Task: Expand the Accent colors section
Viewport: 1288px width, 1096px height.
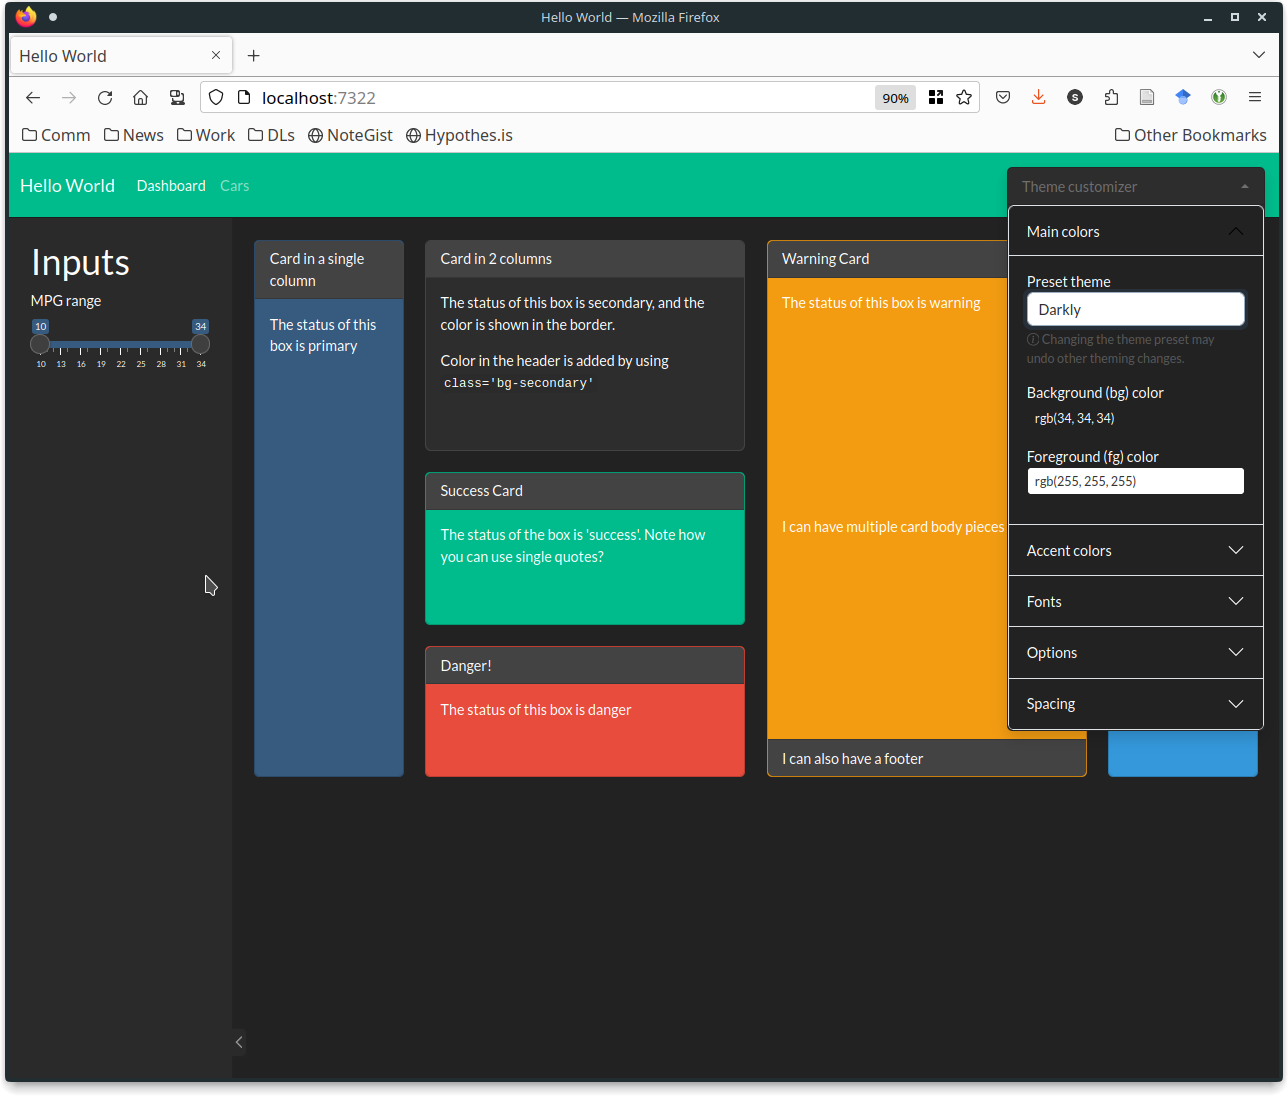Action: coord(1136,550)
